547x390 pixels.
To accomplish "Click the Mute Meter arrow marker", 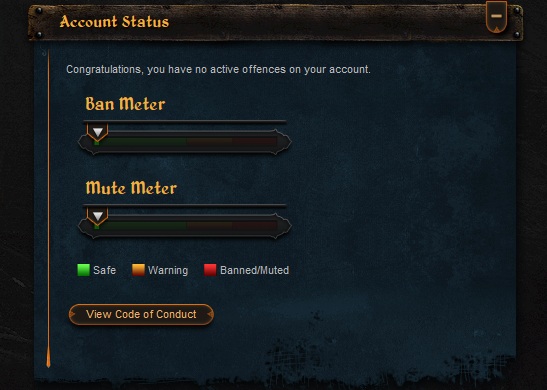I will 98,216.
